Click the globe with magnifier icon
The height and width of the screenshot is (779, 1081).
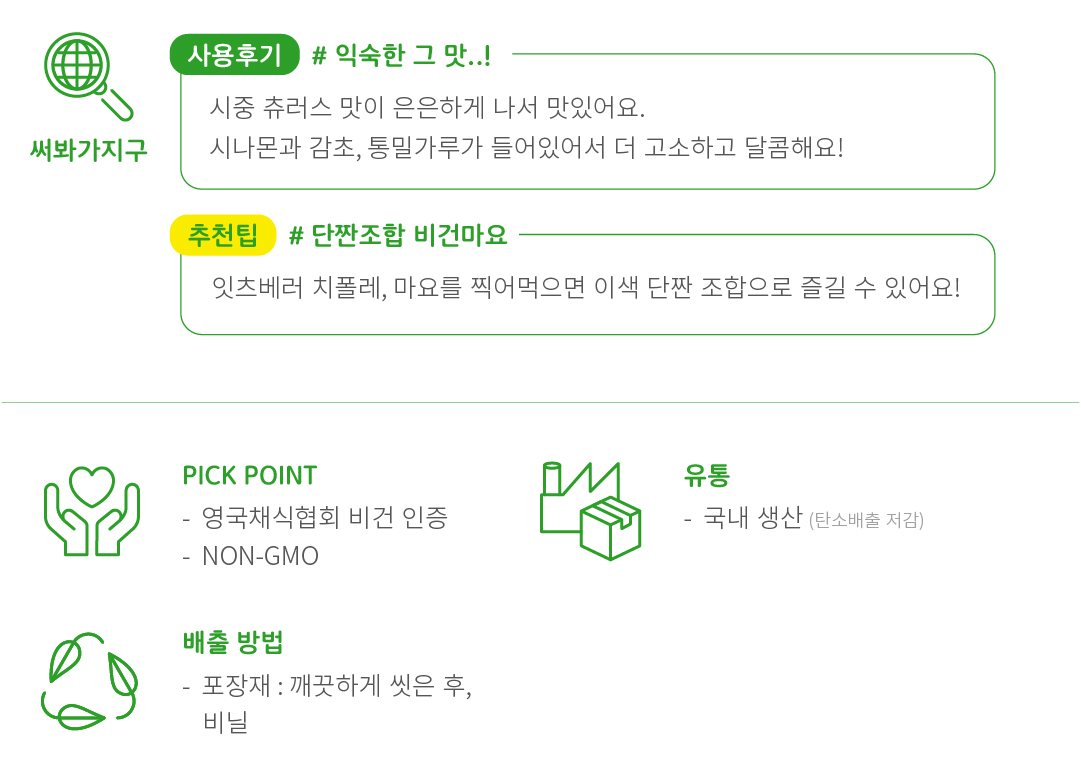(x=88, y=76)
